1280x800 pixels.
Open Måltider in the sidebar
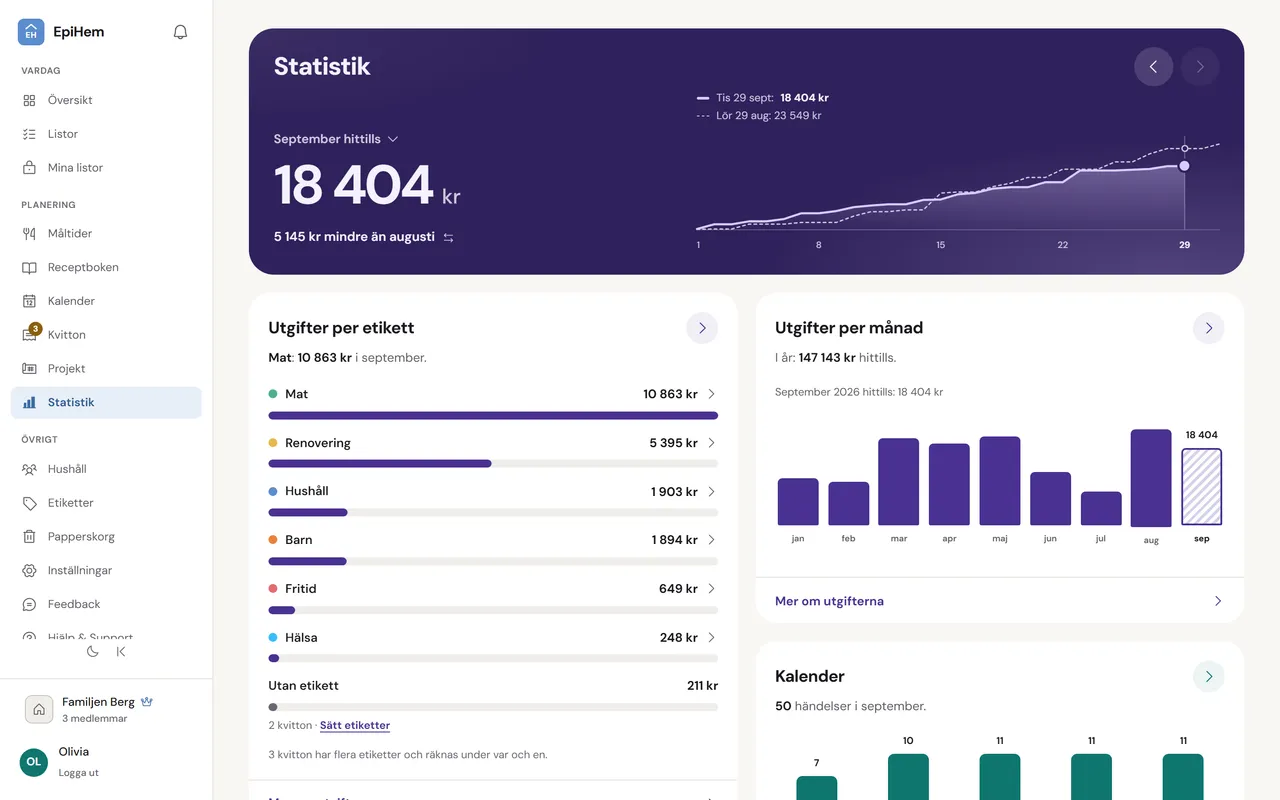[x=106, y=234]
